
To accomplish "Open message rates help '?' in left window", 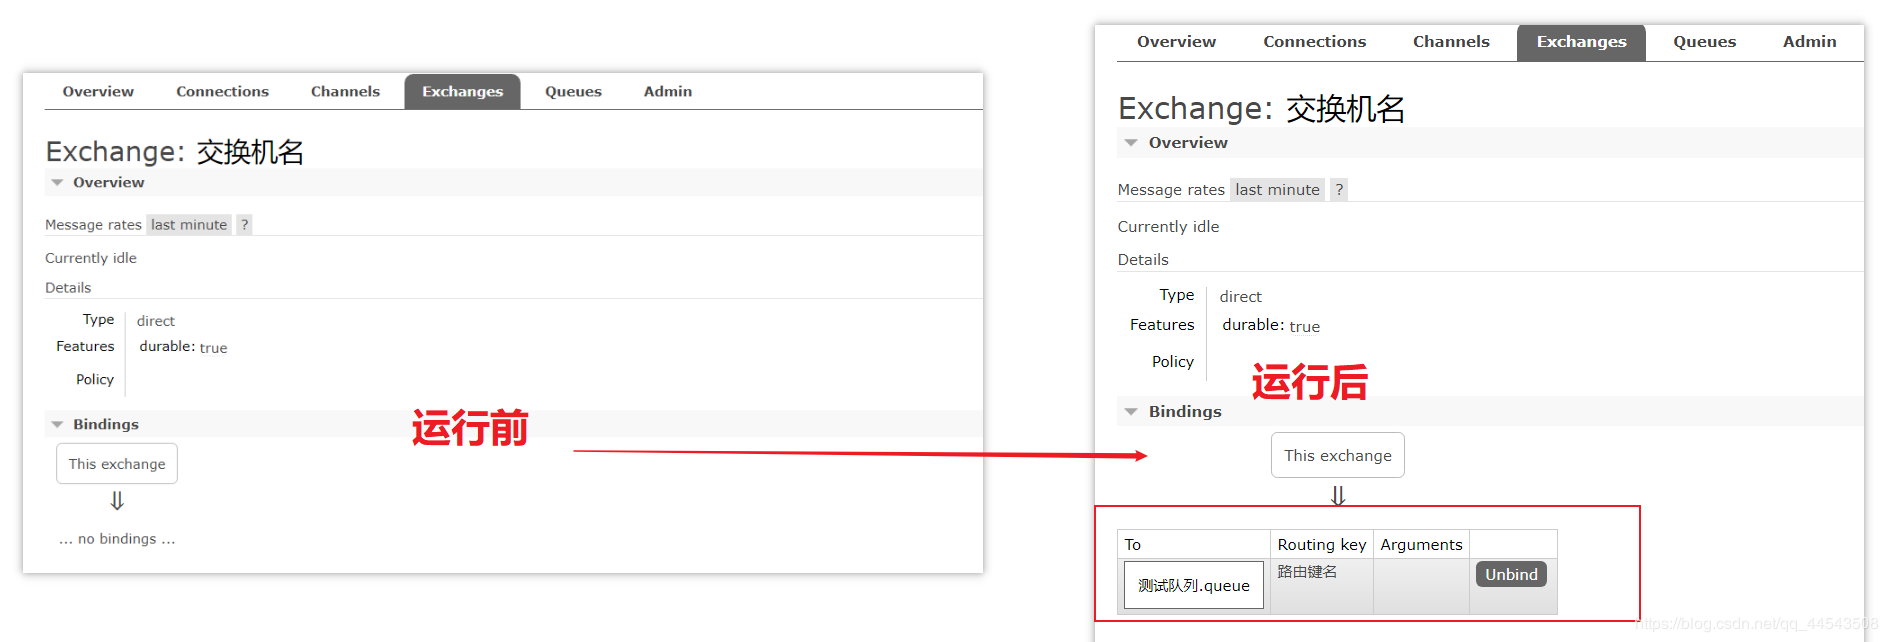I will pos(244,225).
